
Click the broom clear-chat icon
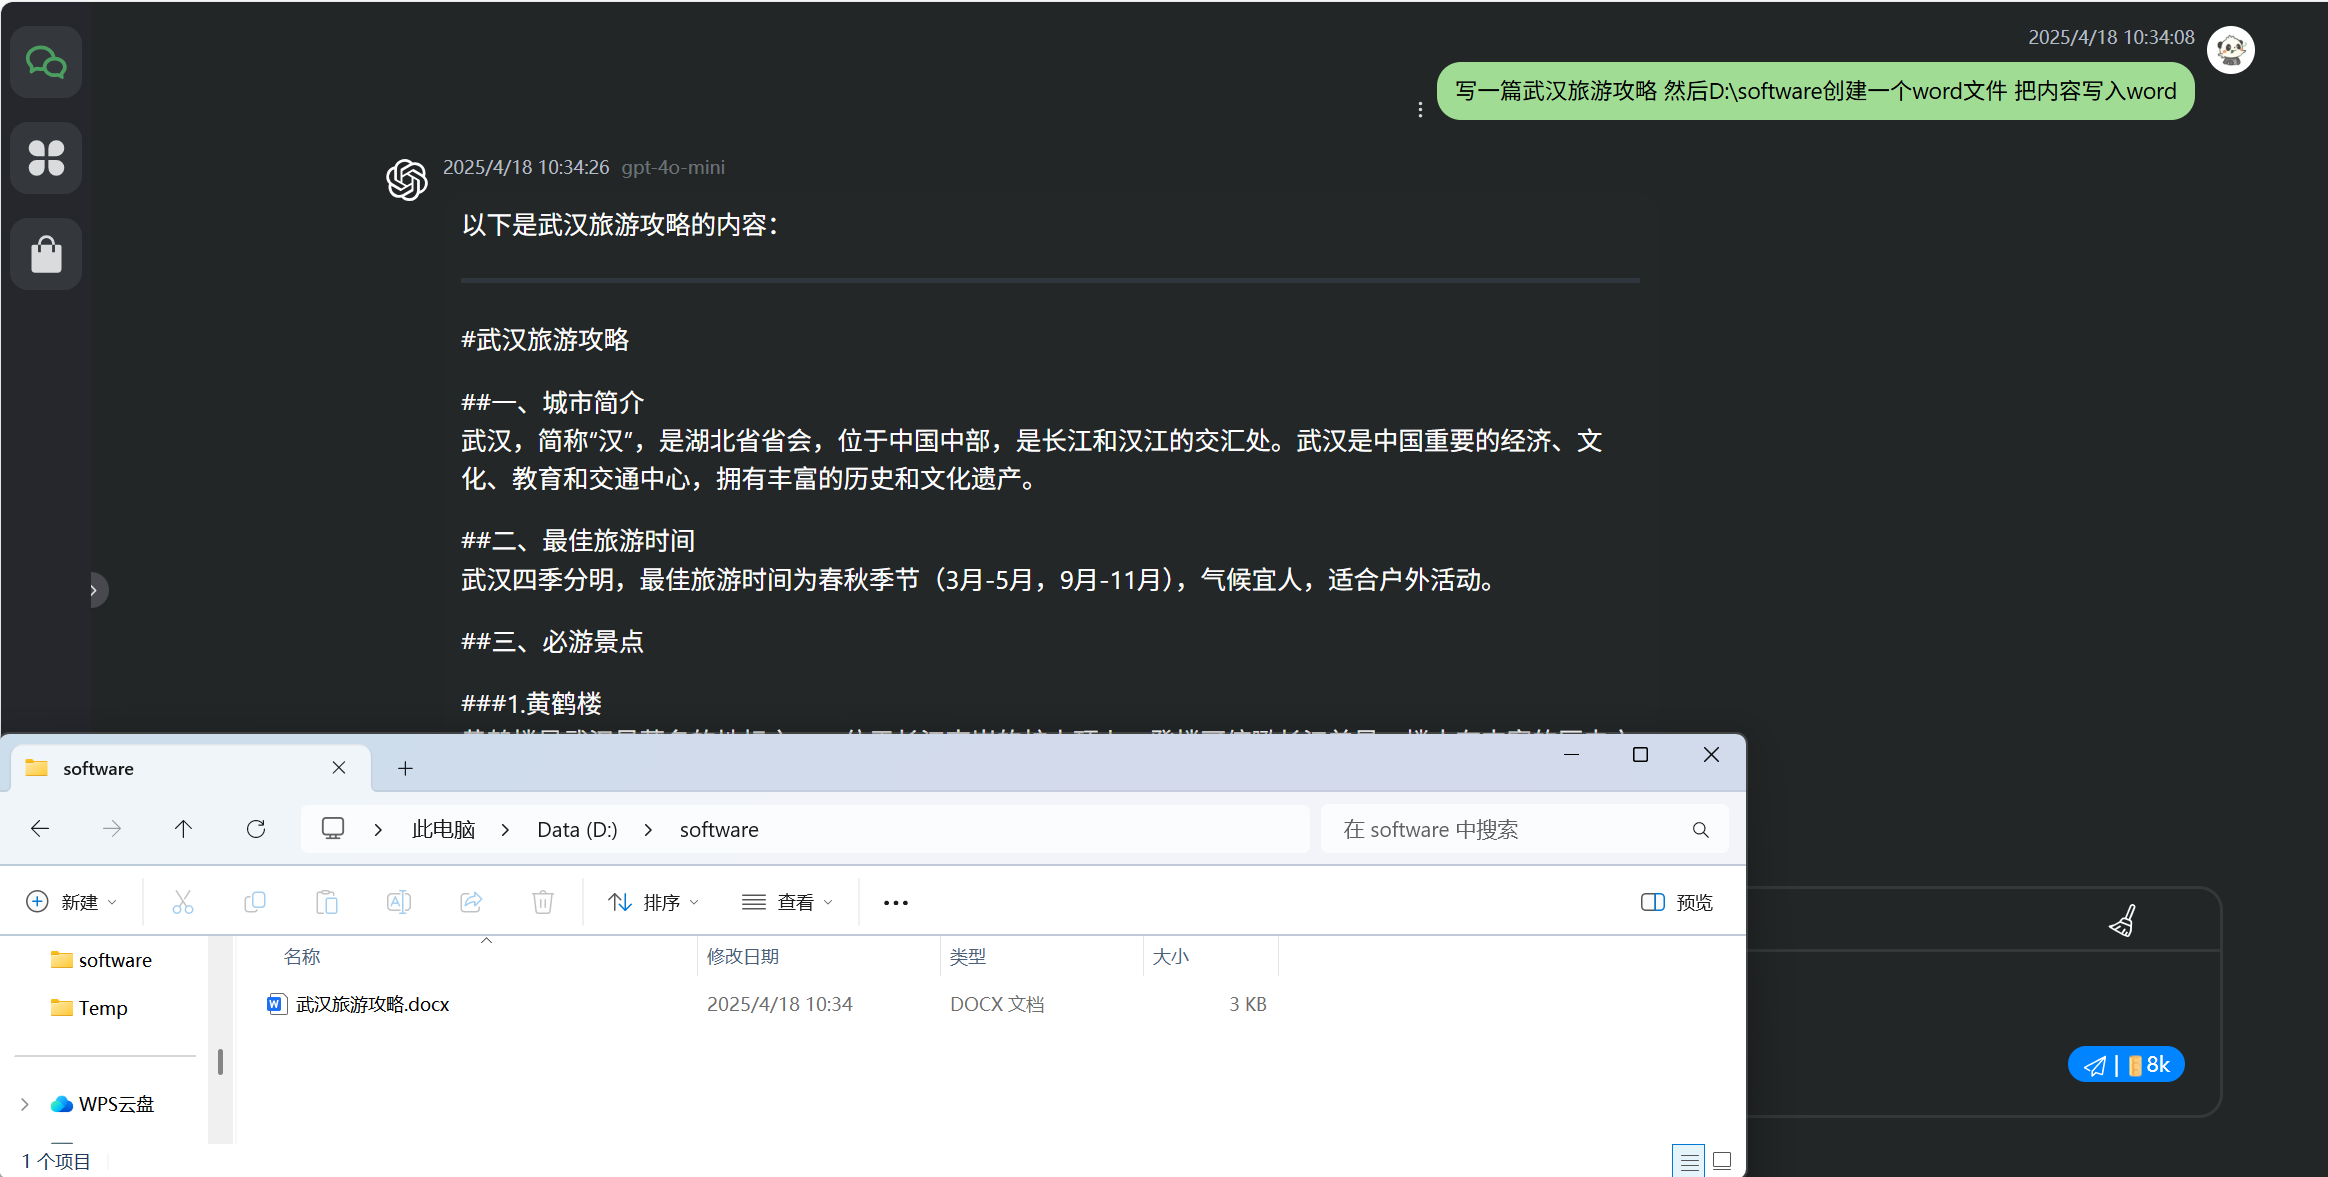pyautogui.click(x=2122, y=920)
